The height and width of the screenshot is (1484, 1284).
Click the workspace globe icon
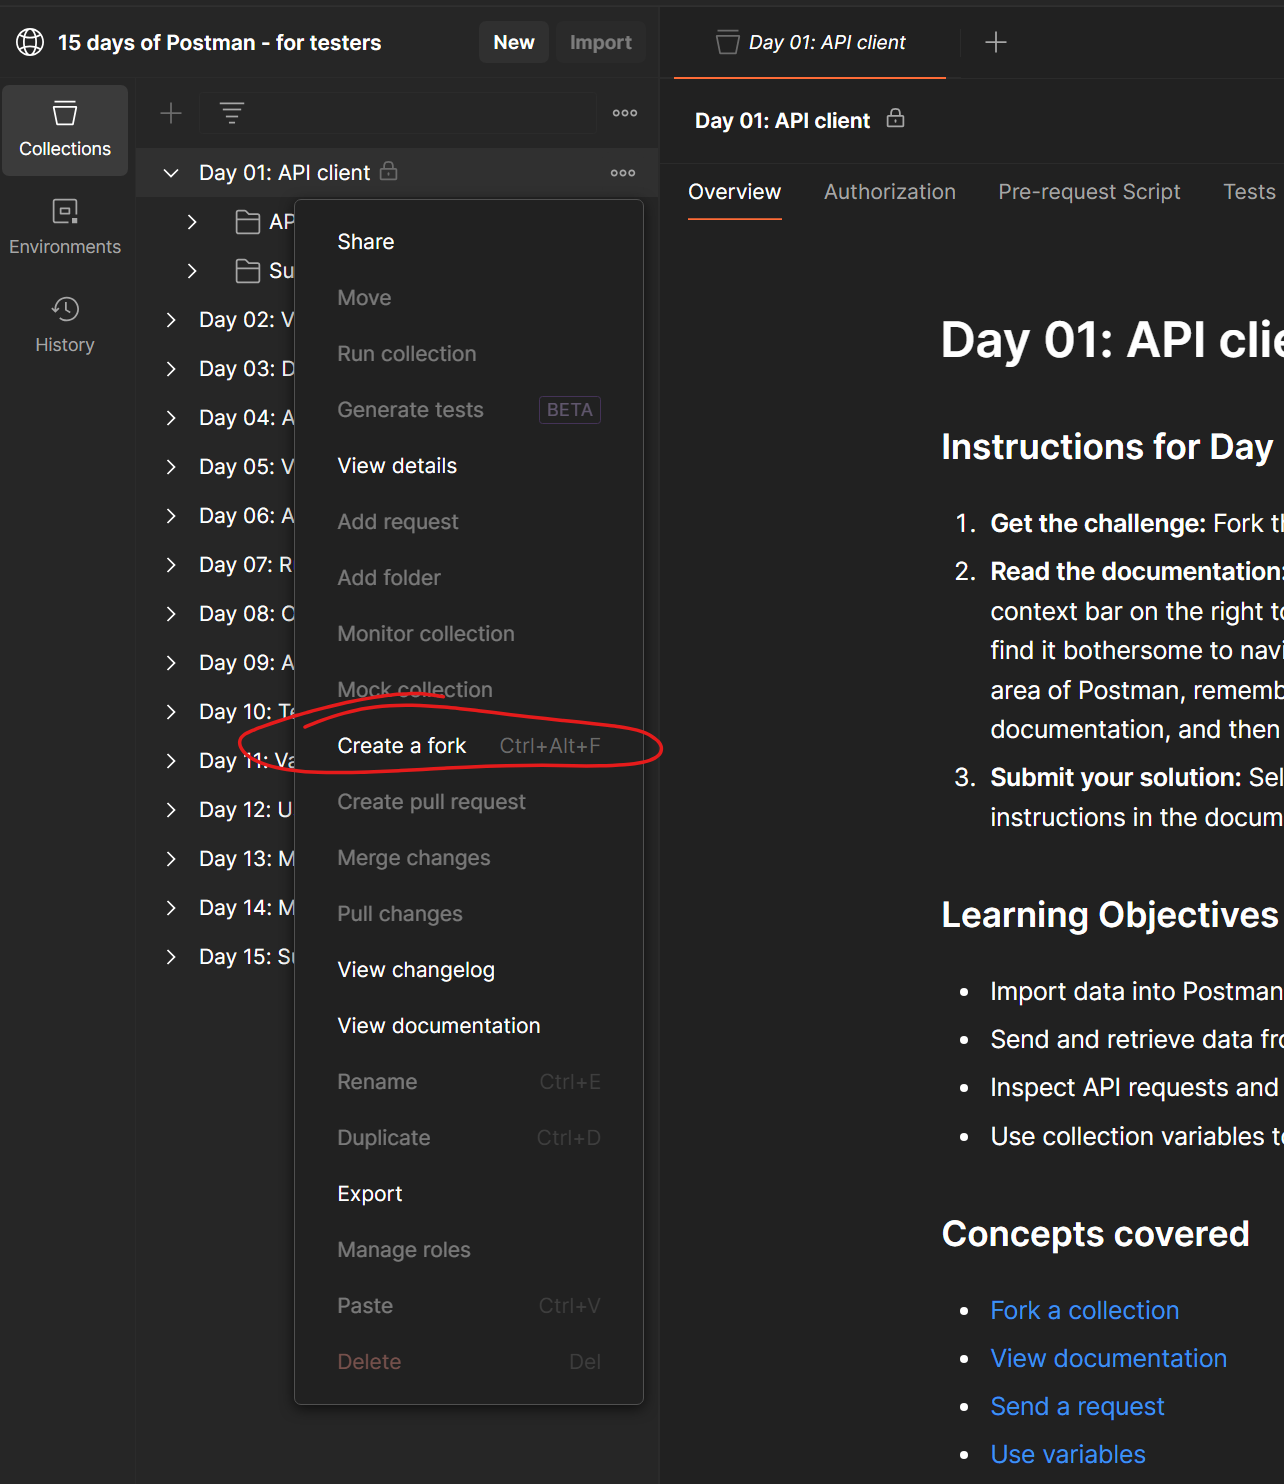pyautogui.click(x=30, y=42)
